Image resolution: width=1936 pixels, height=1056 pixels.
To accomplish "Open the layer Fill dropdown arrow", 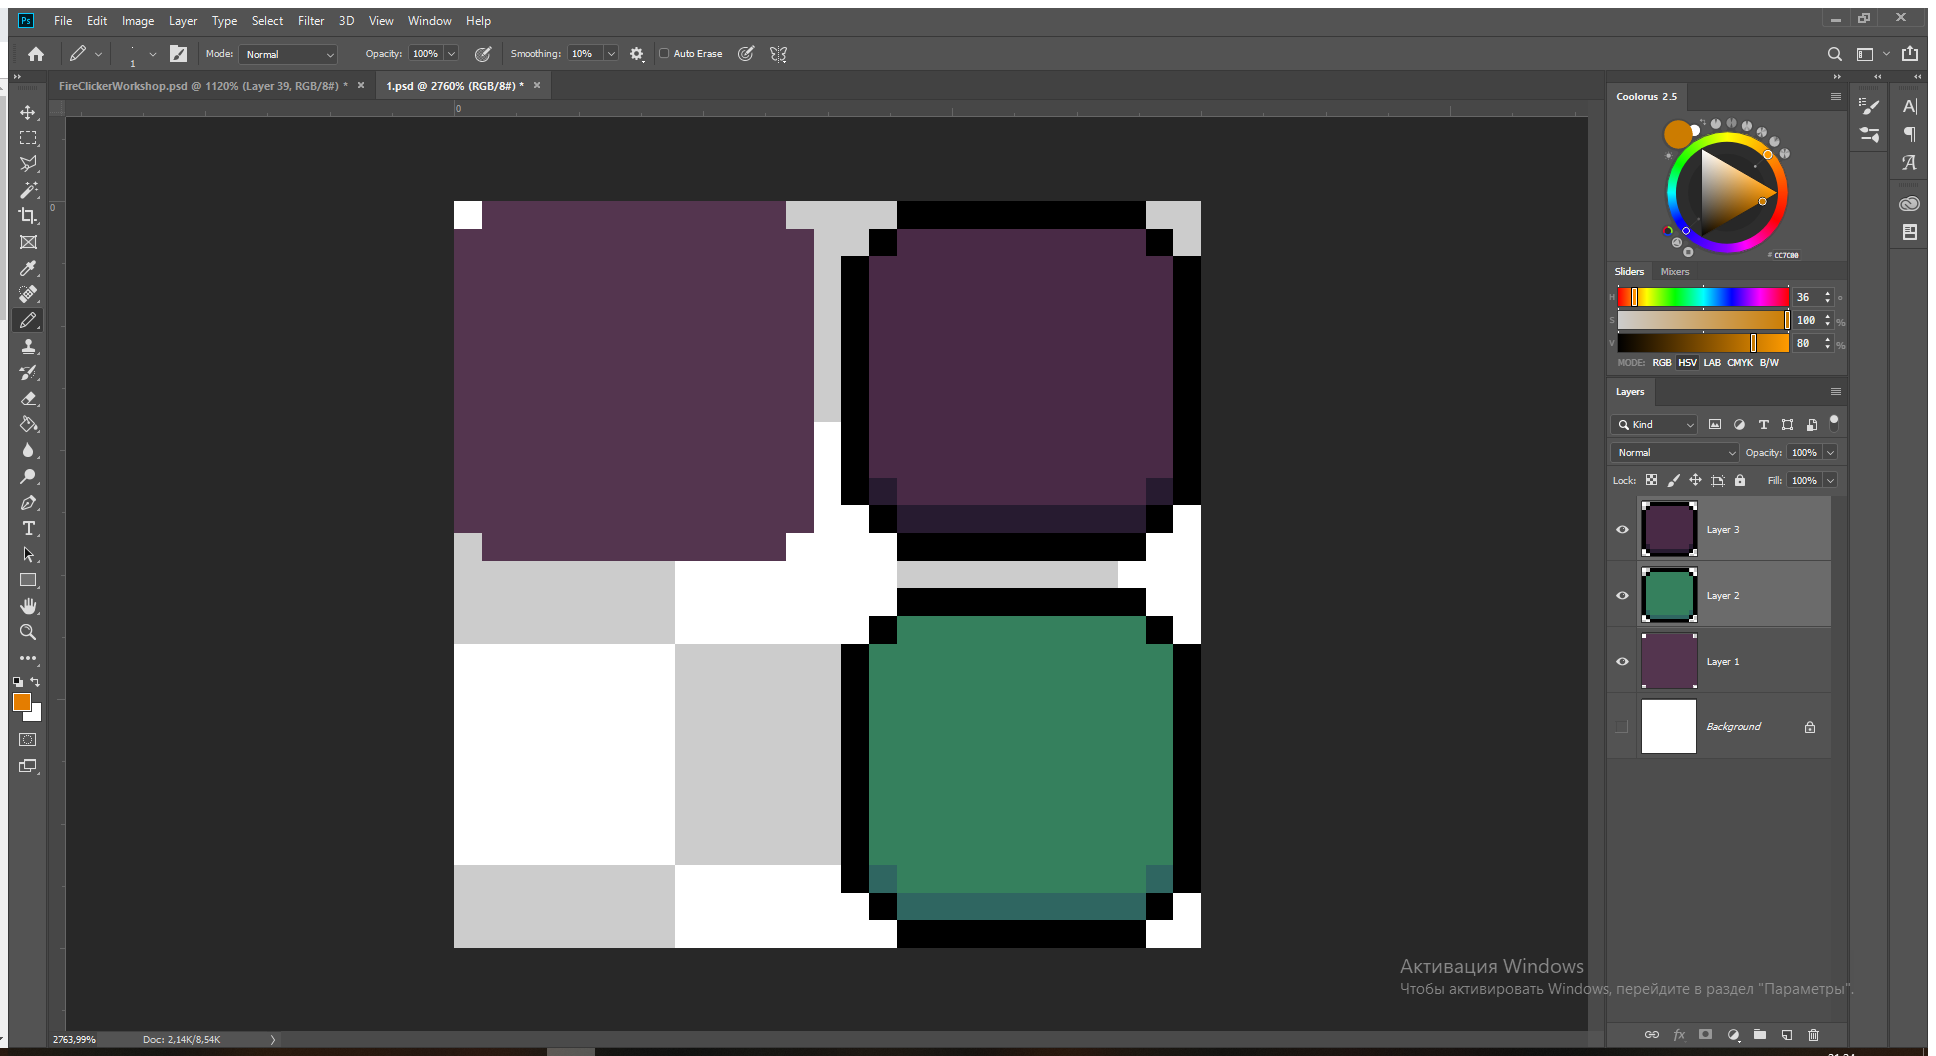I will [1831, 481].
